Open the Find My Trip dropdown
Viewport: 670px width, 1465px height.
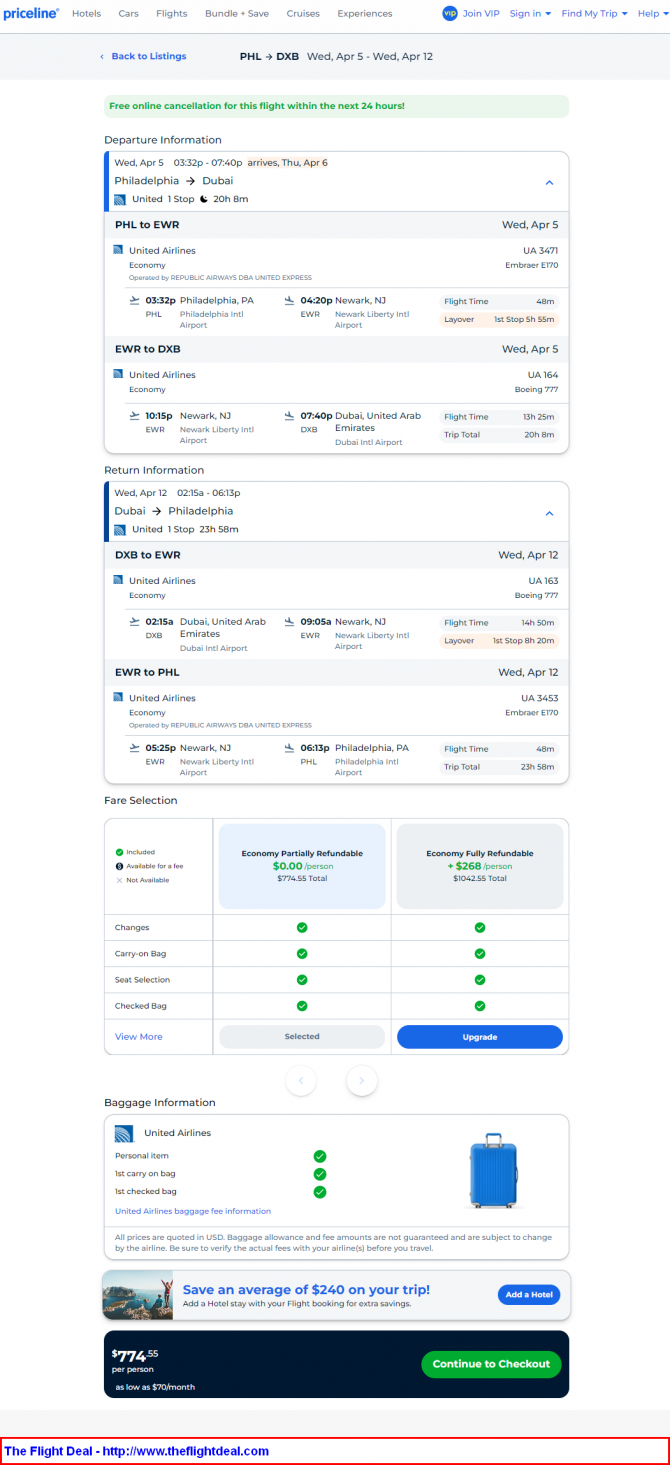click(595, 14)
